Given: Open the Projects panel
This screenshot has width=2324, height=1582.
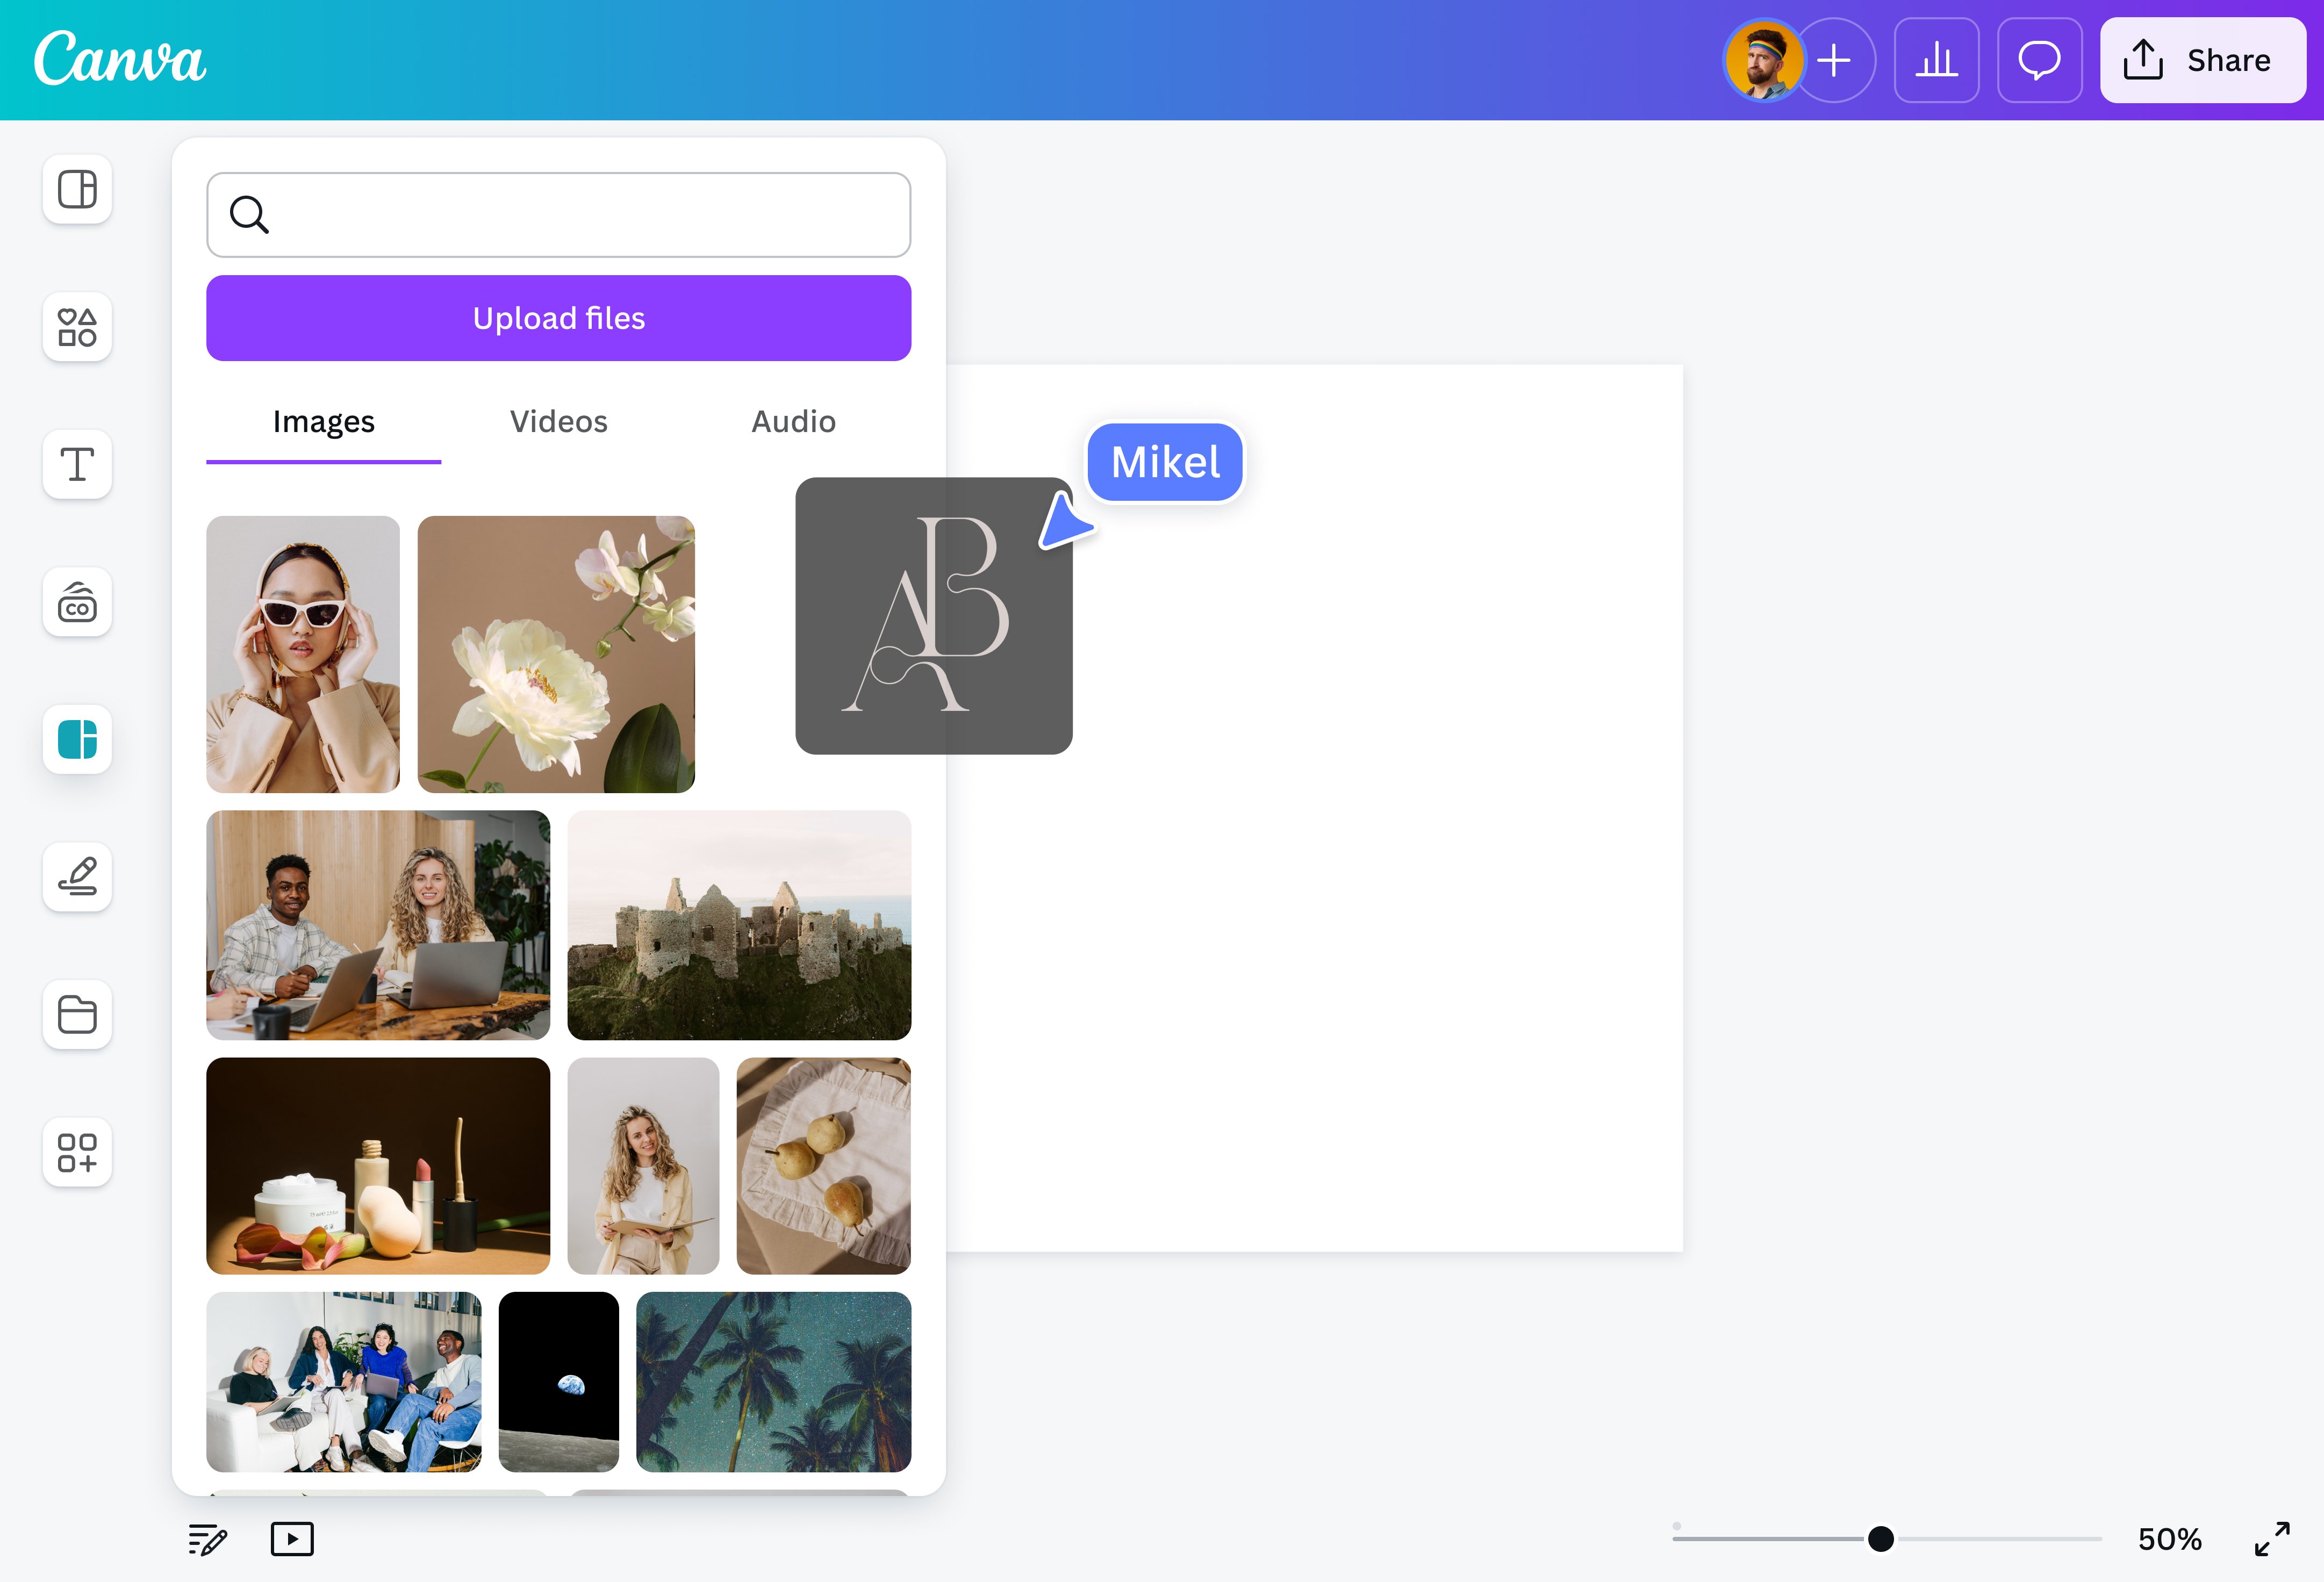Looking at the screenshot, I should click(x=77, y=1015).
